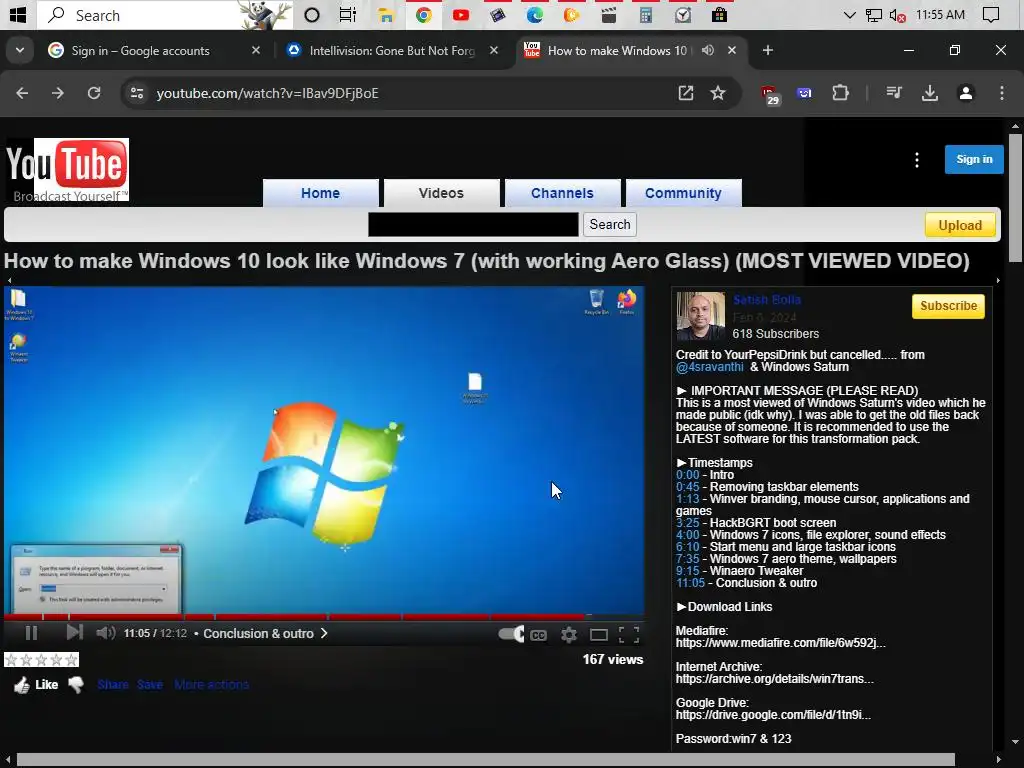Screen dimensions: 1024x768
Task: Click the video progress bar
Action: point(324,616)
